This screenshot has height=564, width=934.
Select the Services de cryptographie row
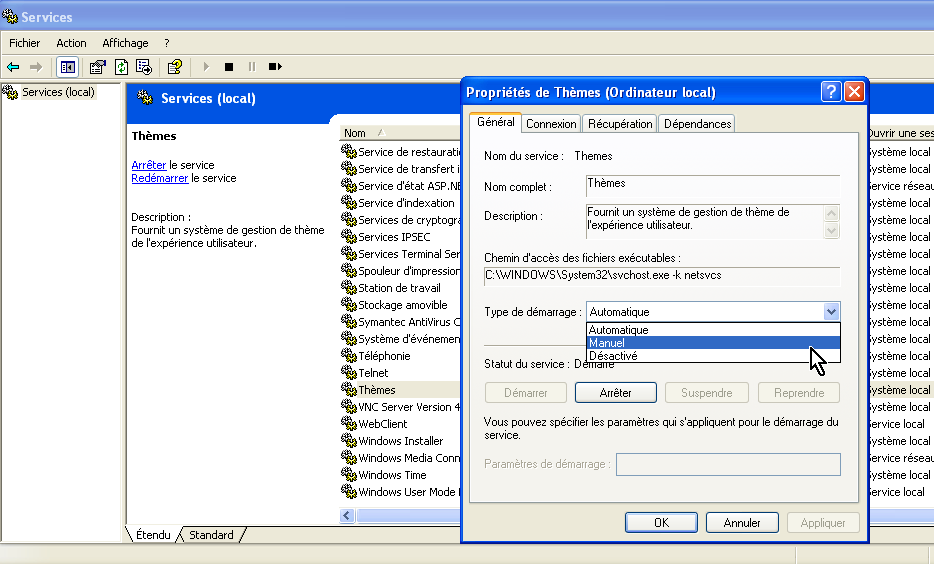coord(400,220)
